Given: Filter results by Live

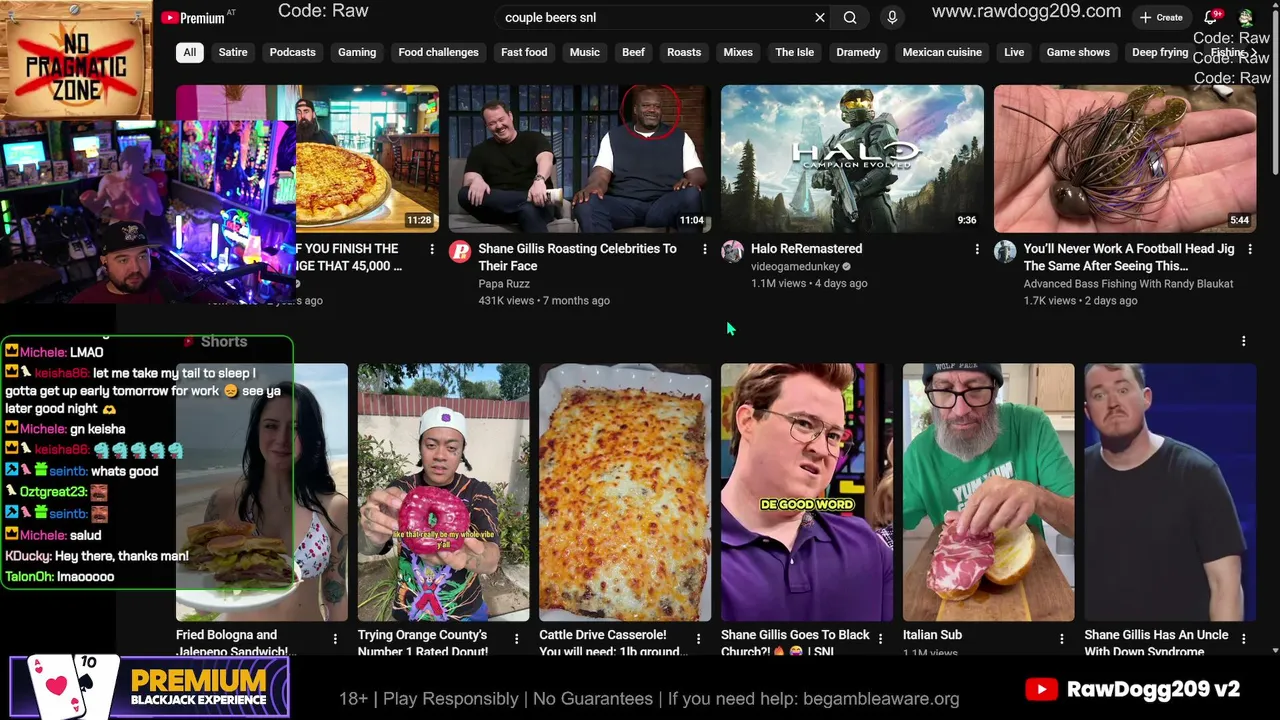Looking at the screenshot, I should coord(1014,52).
